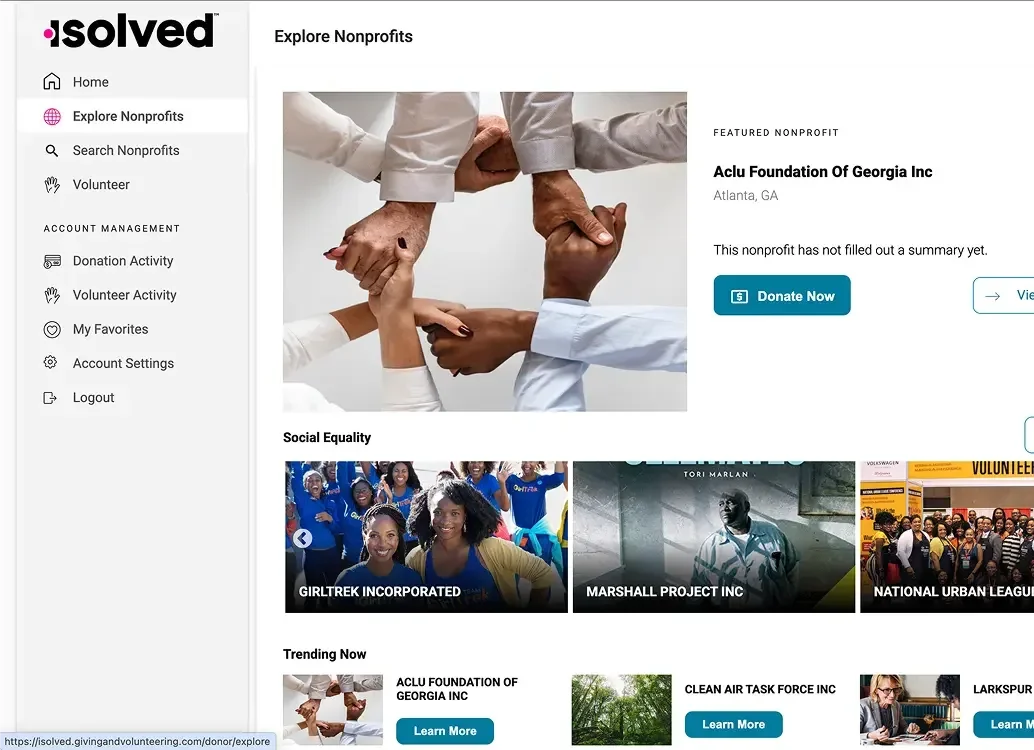Open Volunteer via the hand icon
This screenshot has width=1034, height=750.
pos(52,185)
